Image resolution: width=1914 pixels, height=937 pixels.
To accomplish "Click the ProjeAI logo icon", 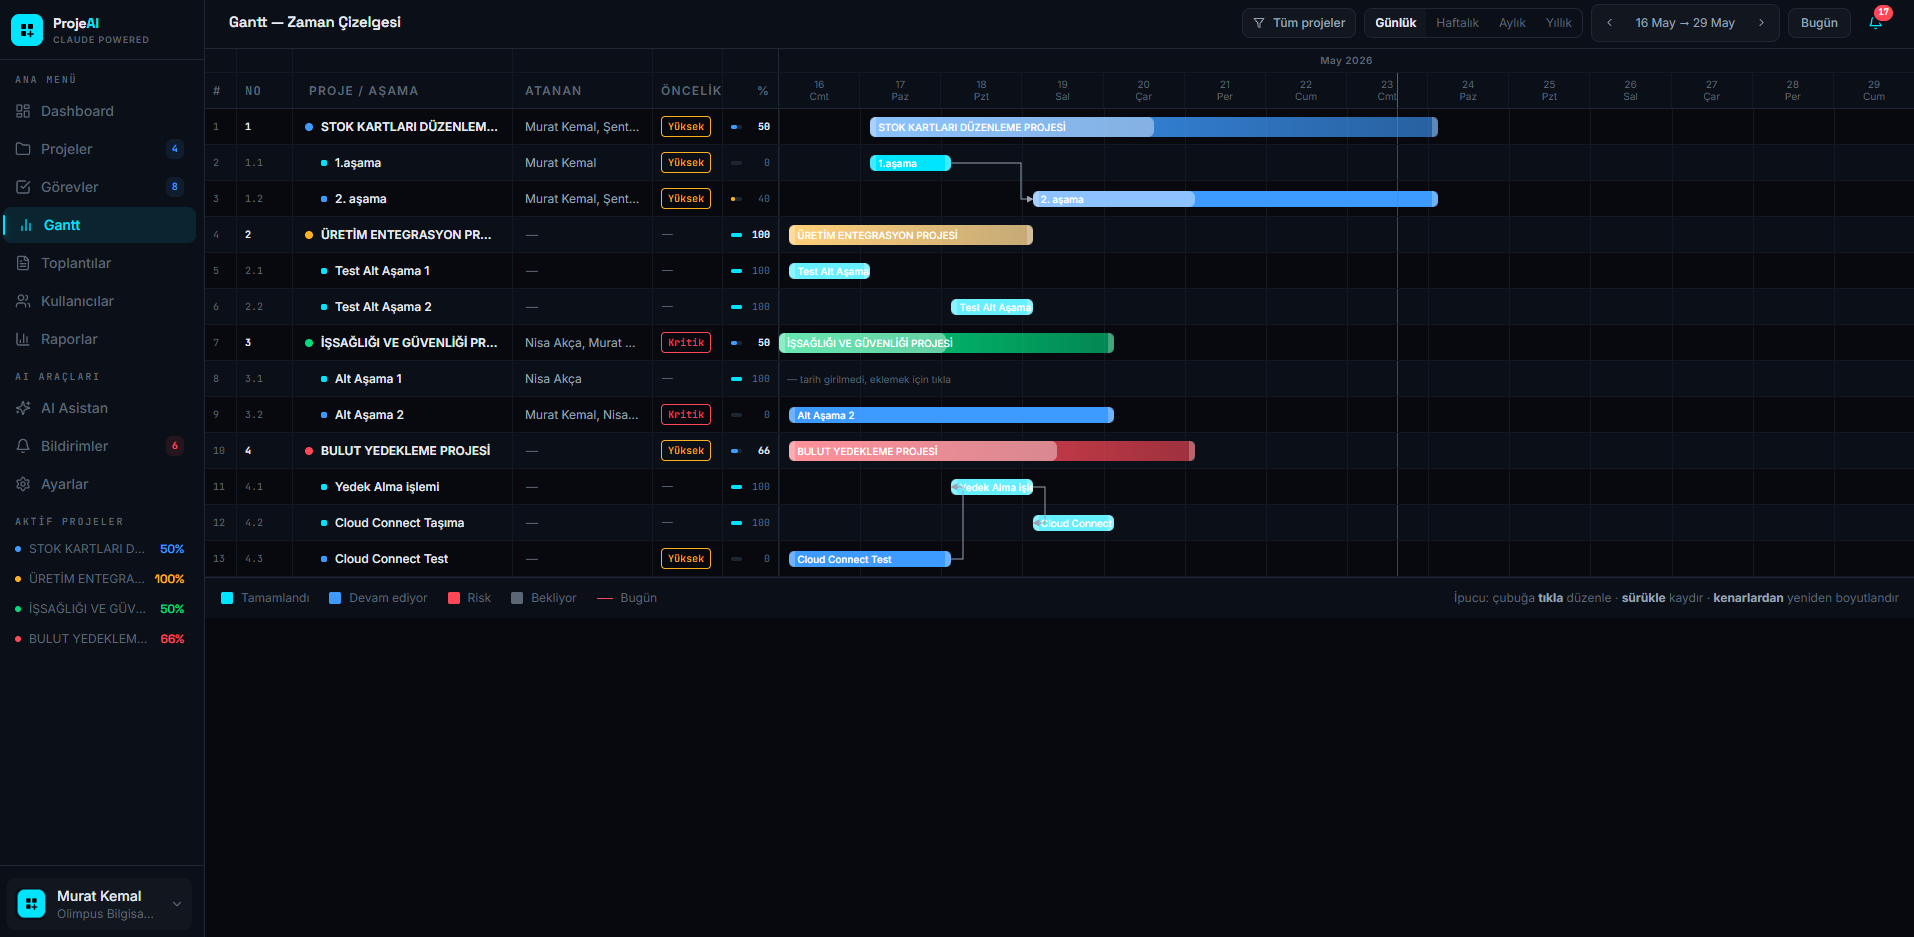I will [x=27, y=30].
